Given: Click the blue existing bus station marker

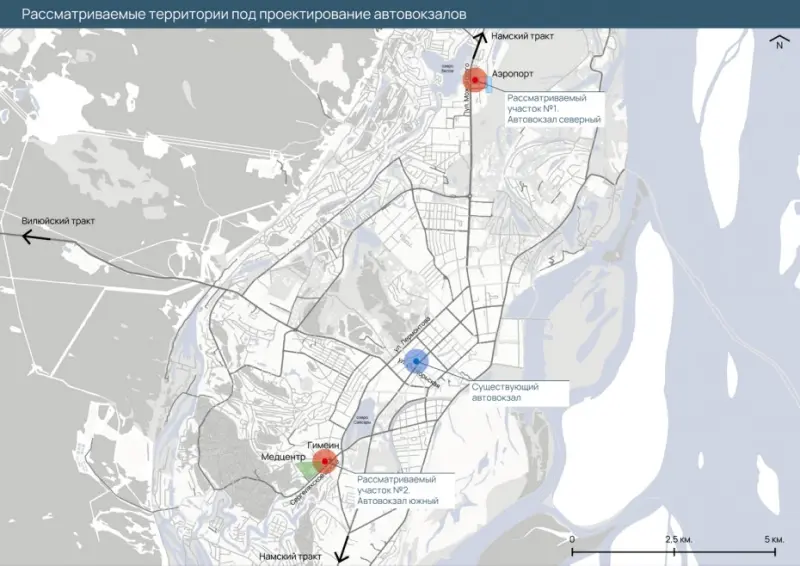Looking at the screenshot, I should point(416,361).
